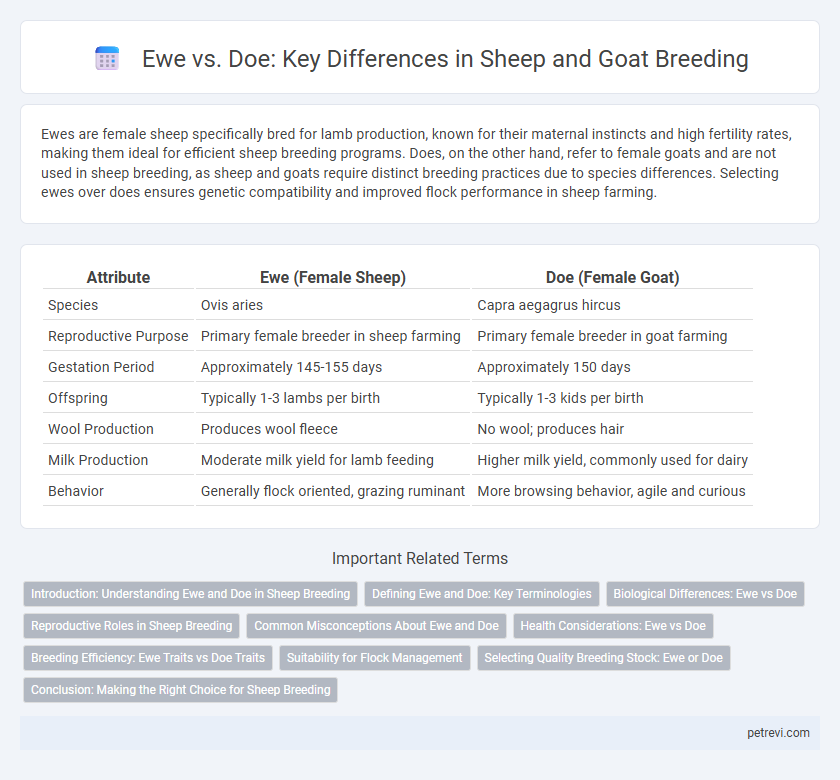This screenshot has width=840, height=780.
Task: Click 'Typically 1-3 lambs per birth' cell
Action: 290,398
